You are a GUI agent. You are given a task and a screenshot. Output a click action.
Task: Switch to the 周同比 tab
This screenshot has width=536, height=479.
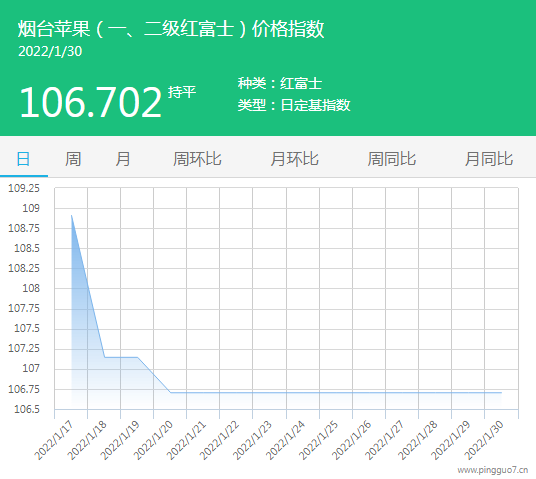[x=392, y=159]
